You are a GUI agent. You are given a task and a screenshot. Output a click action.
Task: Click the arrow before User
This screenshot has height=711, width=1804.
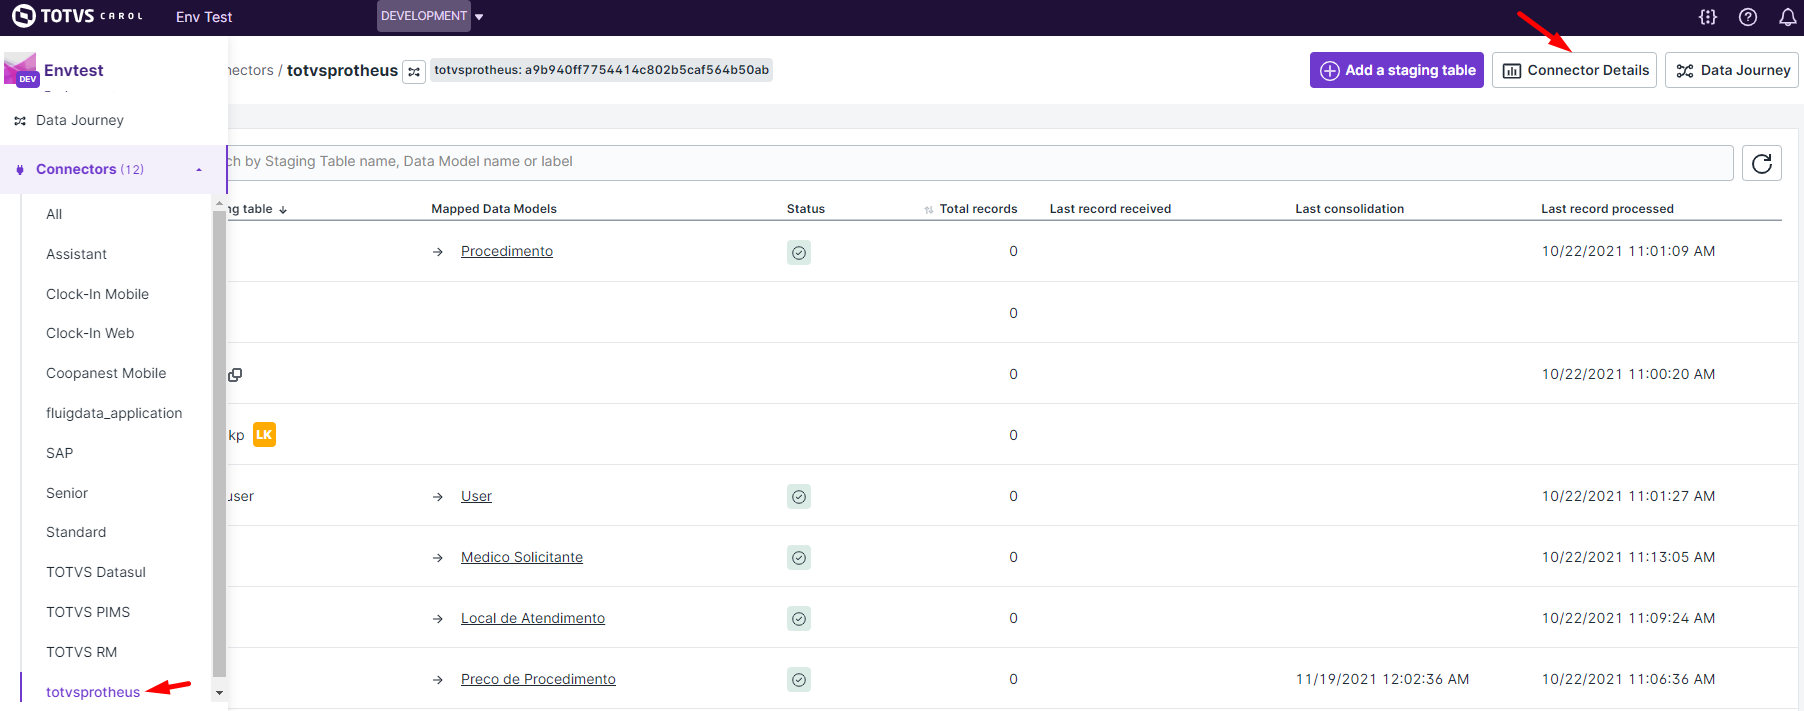point(438,497)
